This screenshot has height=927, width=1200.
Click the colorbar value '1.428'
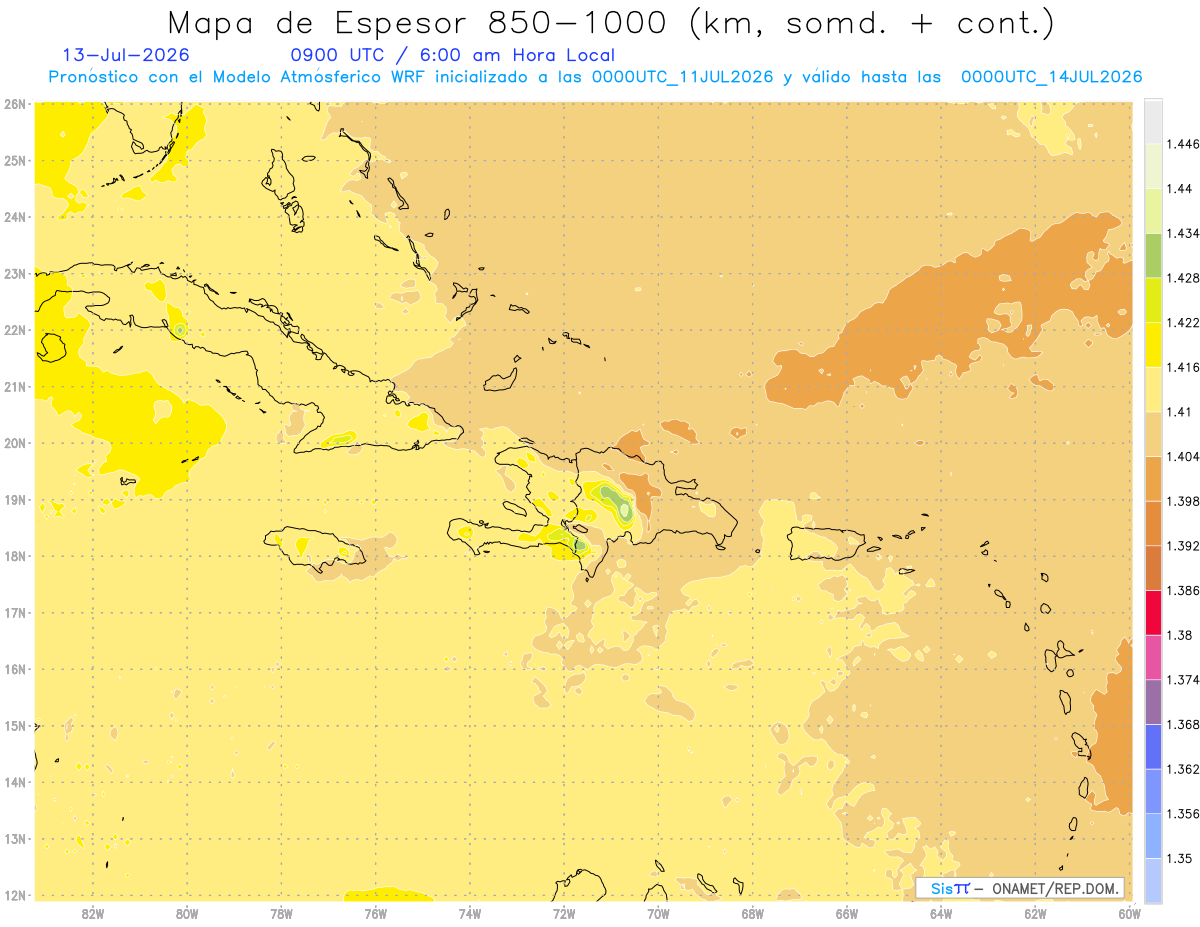pos(1184,278)
